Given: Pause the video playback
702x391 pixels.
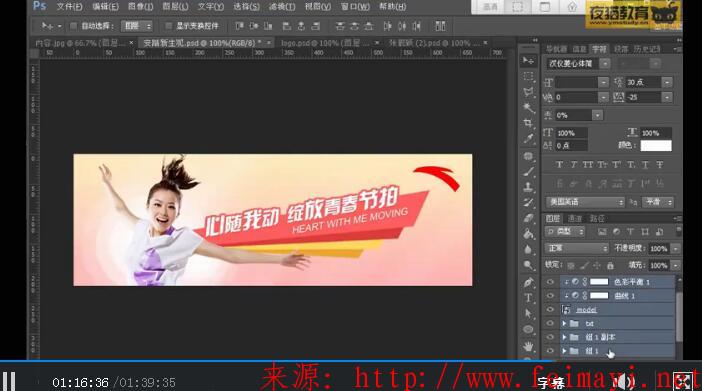Looking at the screenshot, I should click(x=9, y=381).
